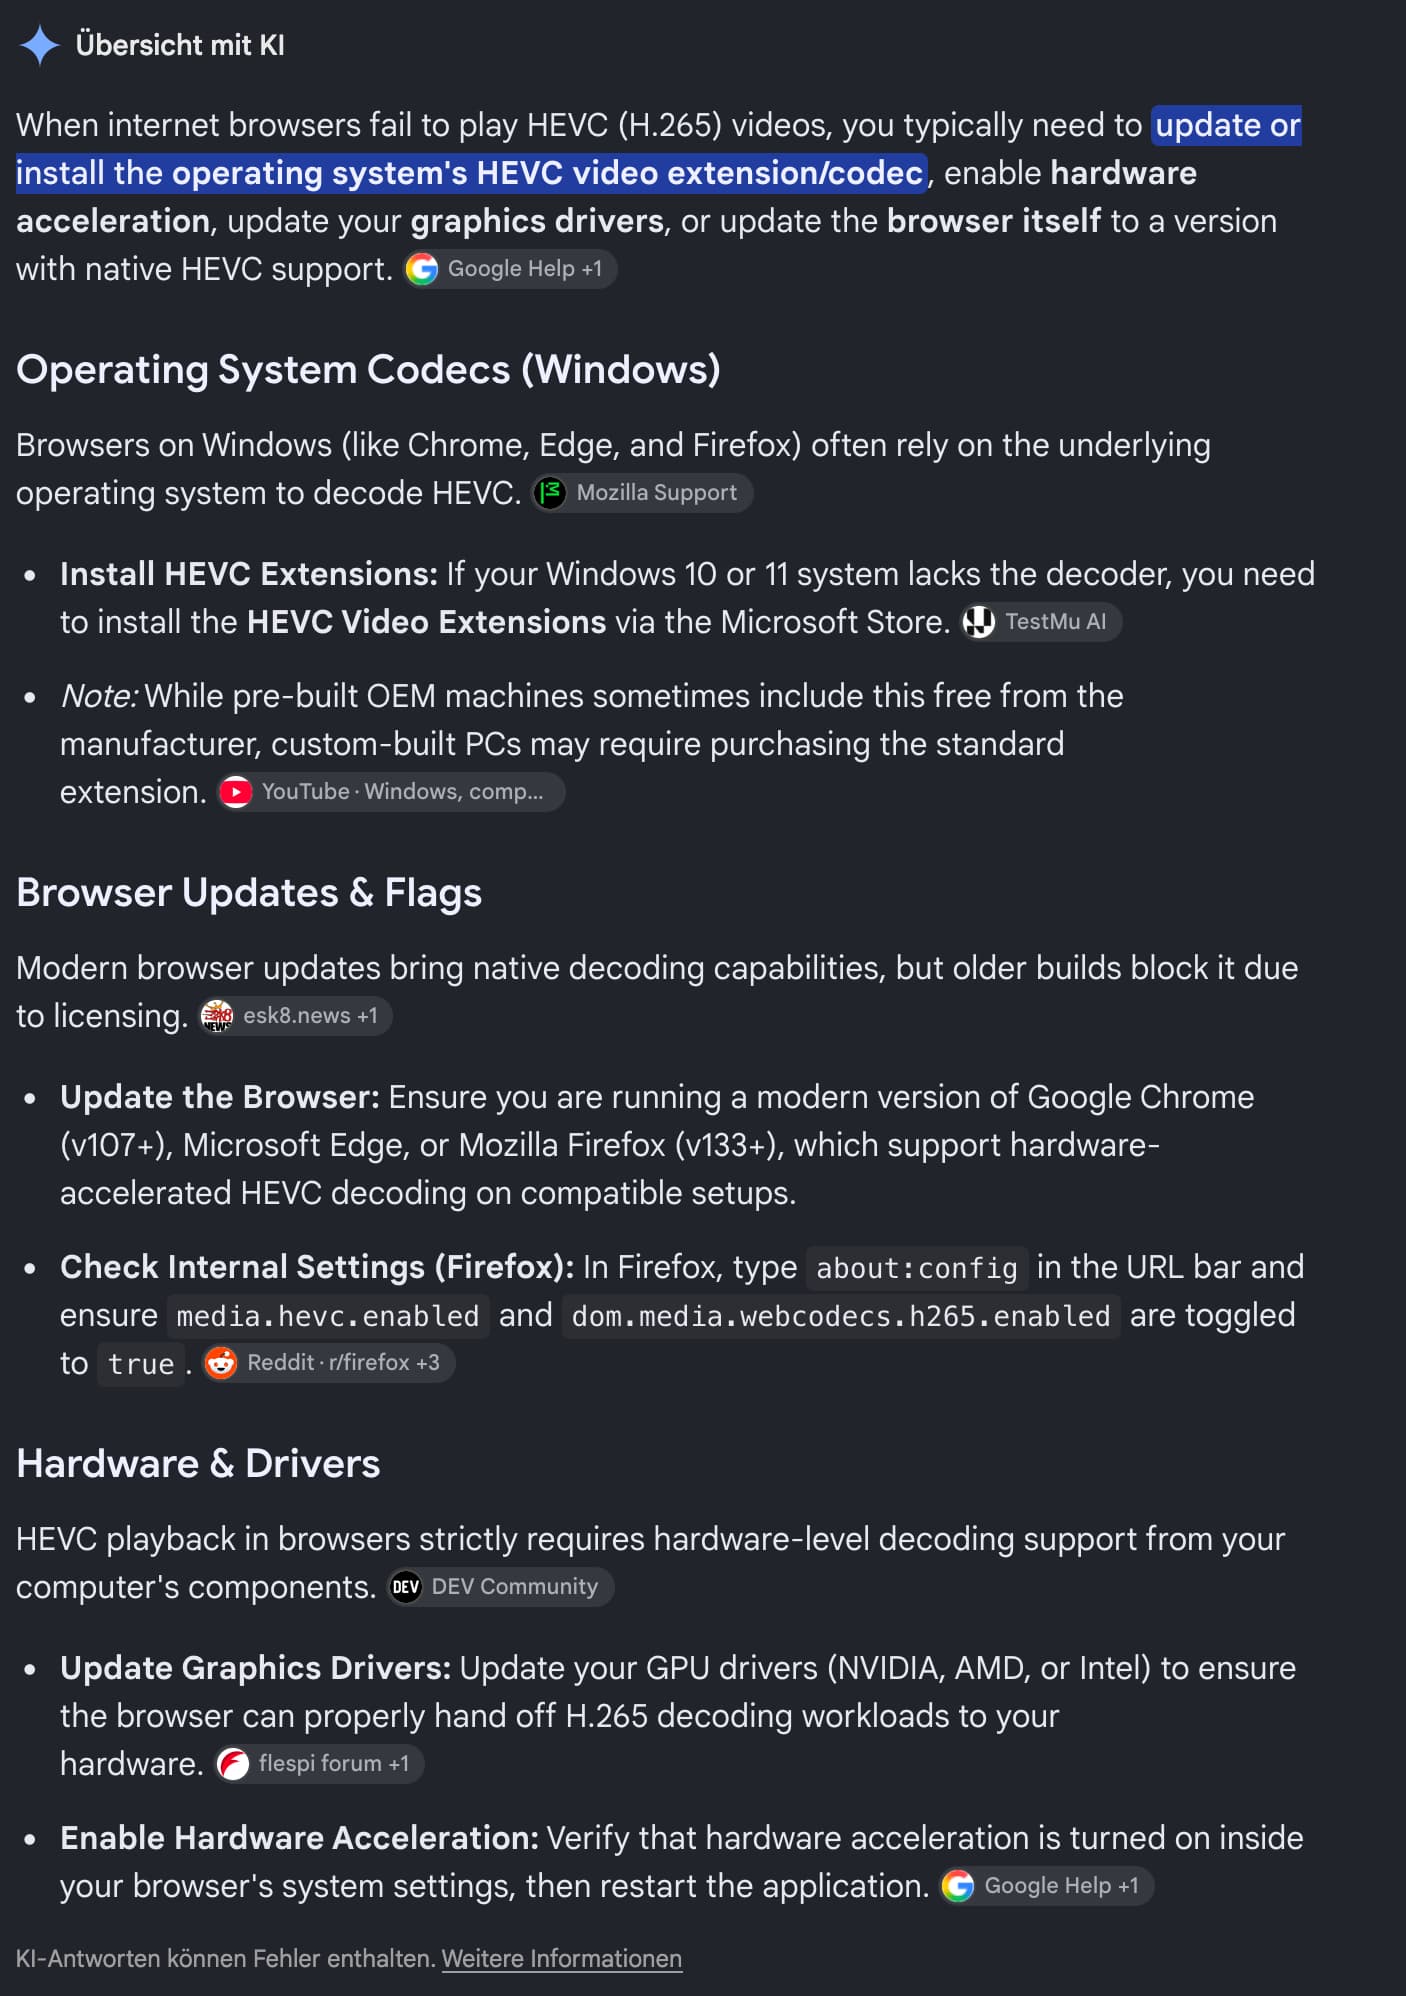The height and width of the screenshot is (1996, 1406).
Task: Click the red flespi logo icon
Action: pos(233,1764)
